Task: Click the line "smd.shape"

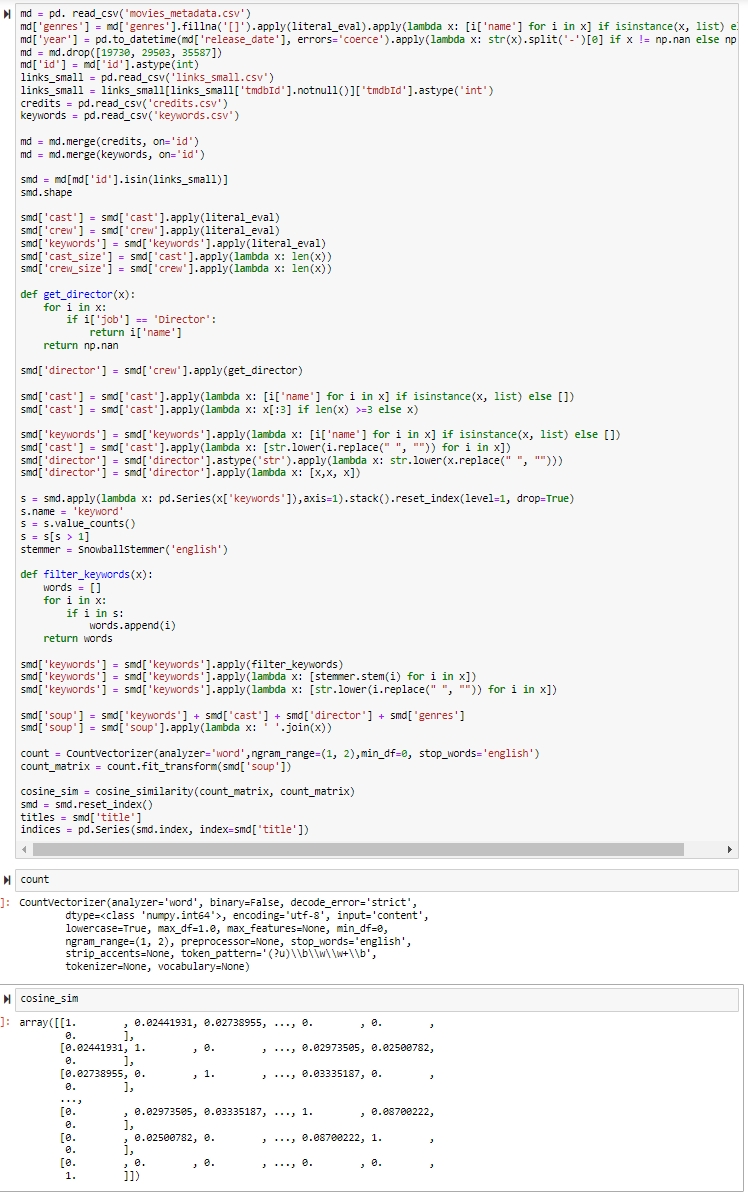Action: [x=47, y=192]
